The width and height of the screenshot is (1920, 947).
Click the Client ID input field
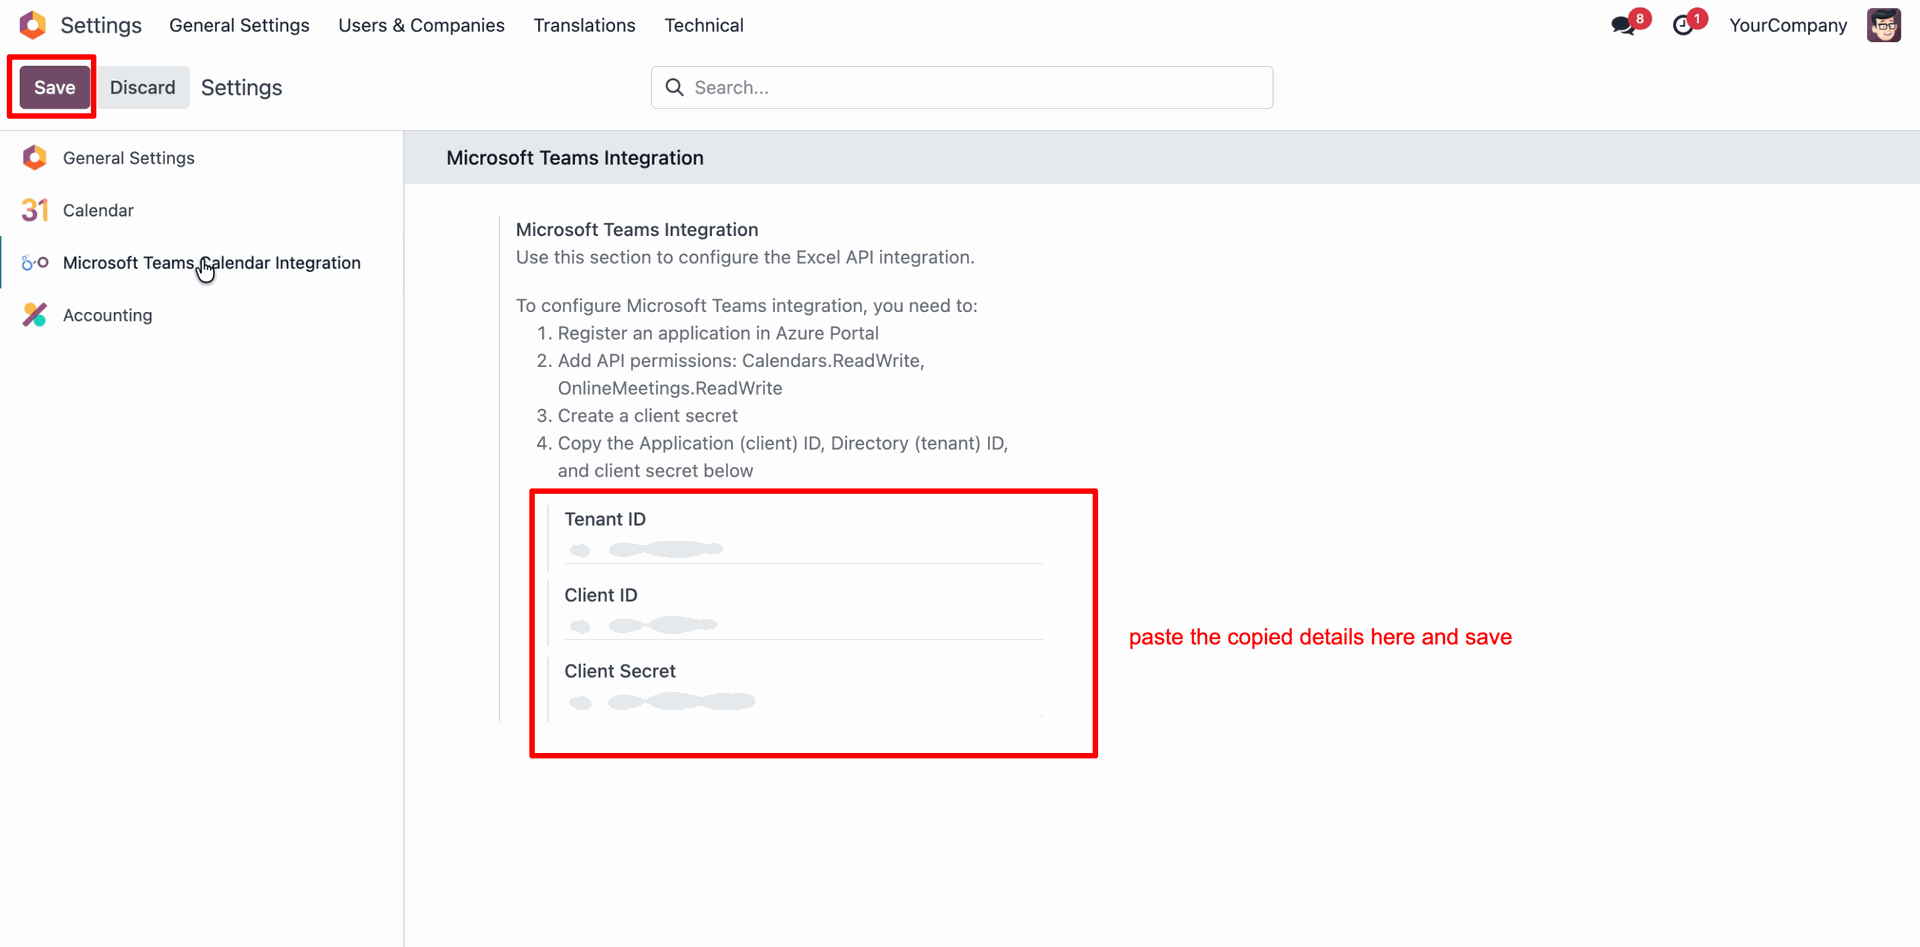pyautogui.click(x=804, y=625)
